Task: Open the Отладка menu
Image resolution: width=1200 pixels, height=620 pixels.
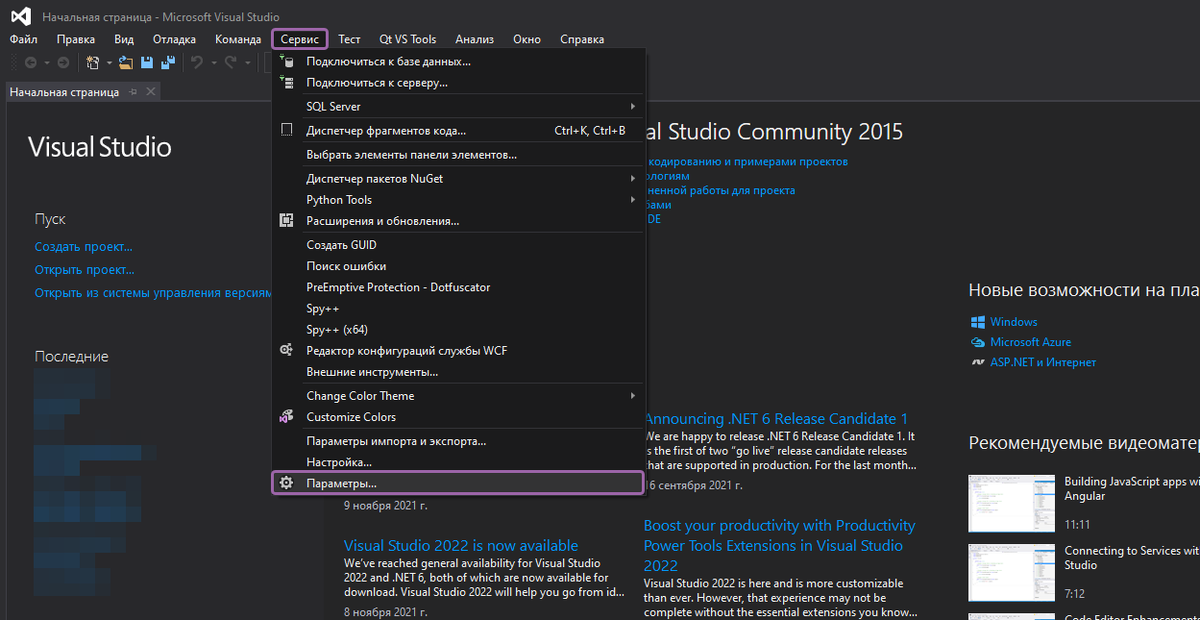Action: (174, 39)
